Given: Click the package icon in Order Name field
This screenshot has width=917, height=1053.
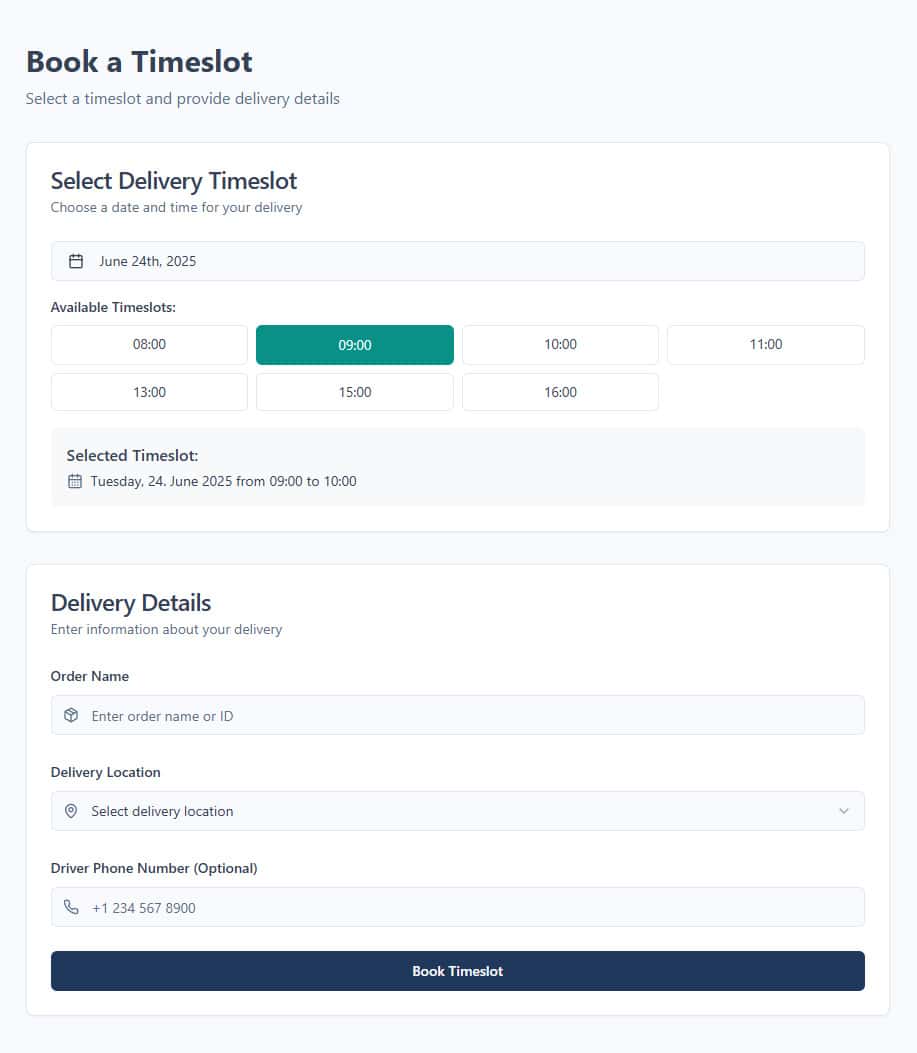Looking at the screenshot, I should [70, 715].
